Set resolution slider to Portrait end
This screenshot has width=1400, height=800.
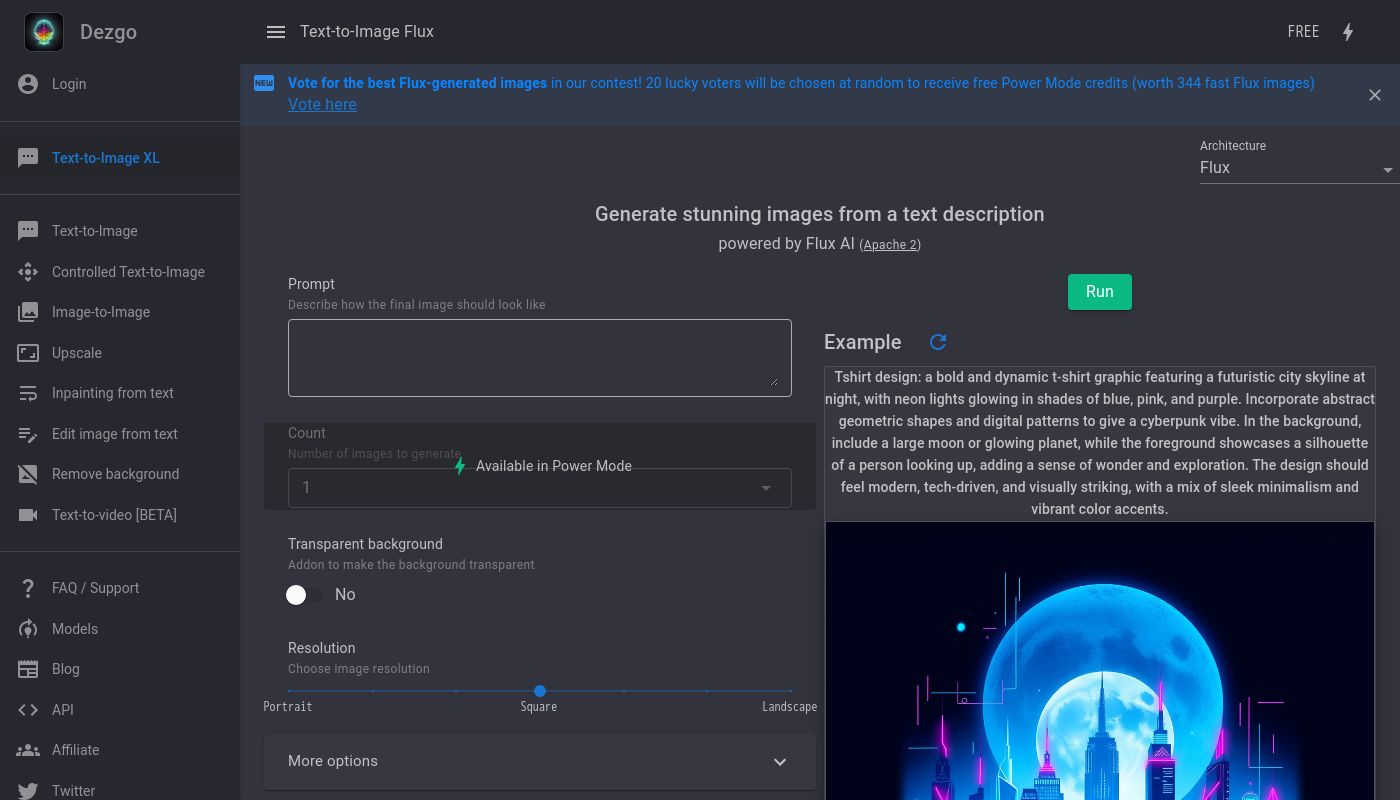(x=289, y=691)
